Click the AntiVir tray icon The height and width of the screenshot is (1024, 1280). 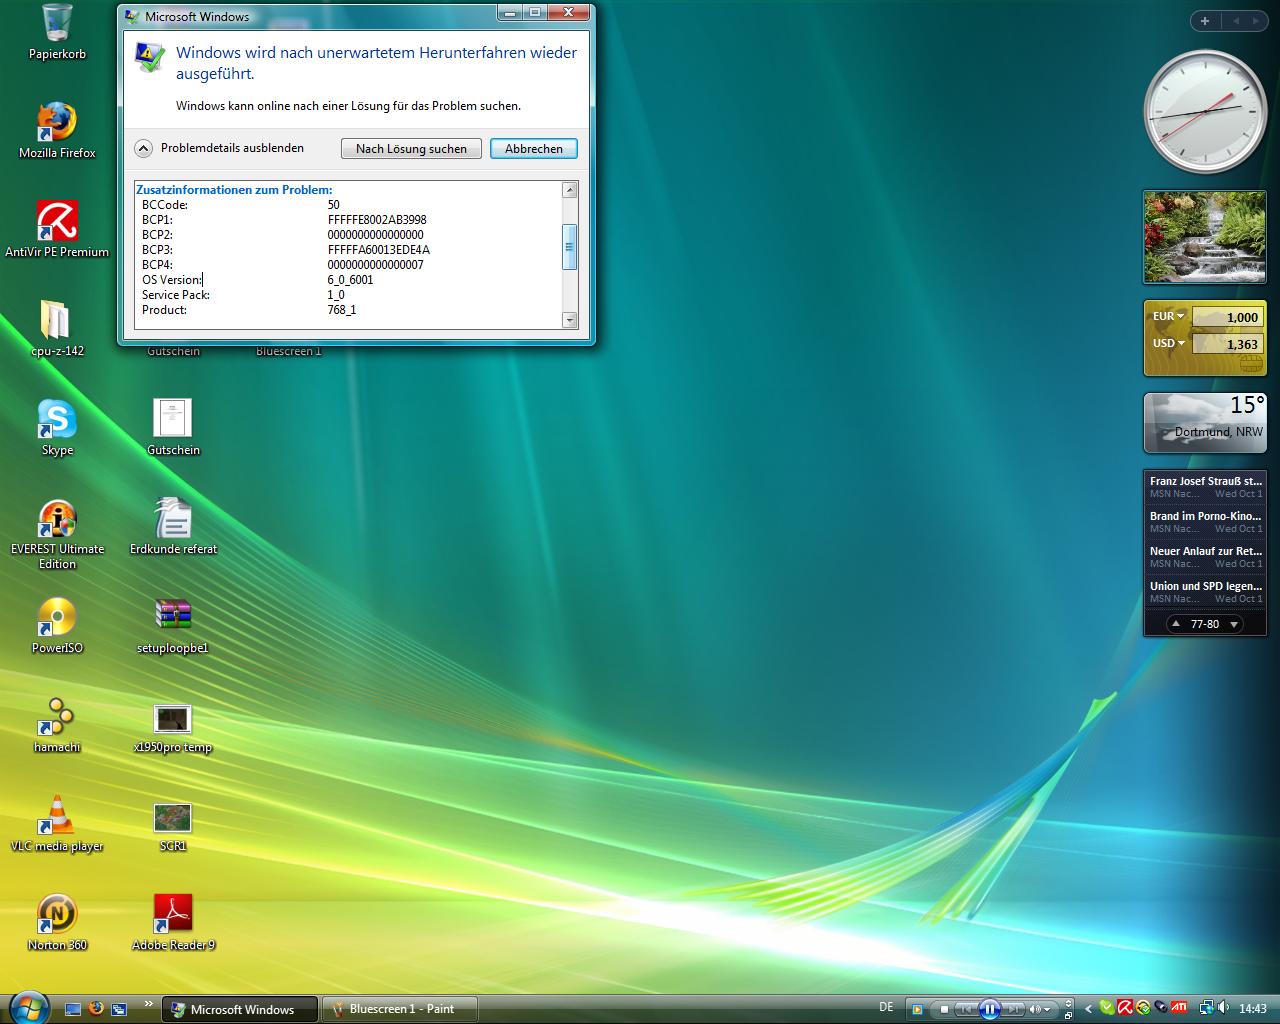[x=1125, y=1008]
